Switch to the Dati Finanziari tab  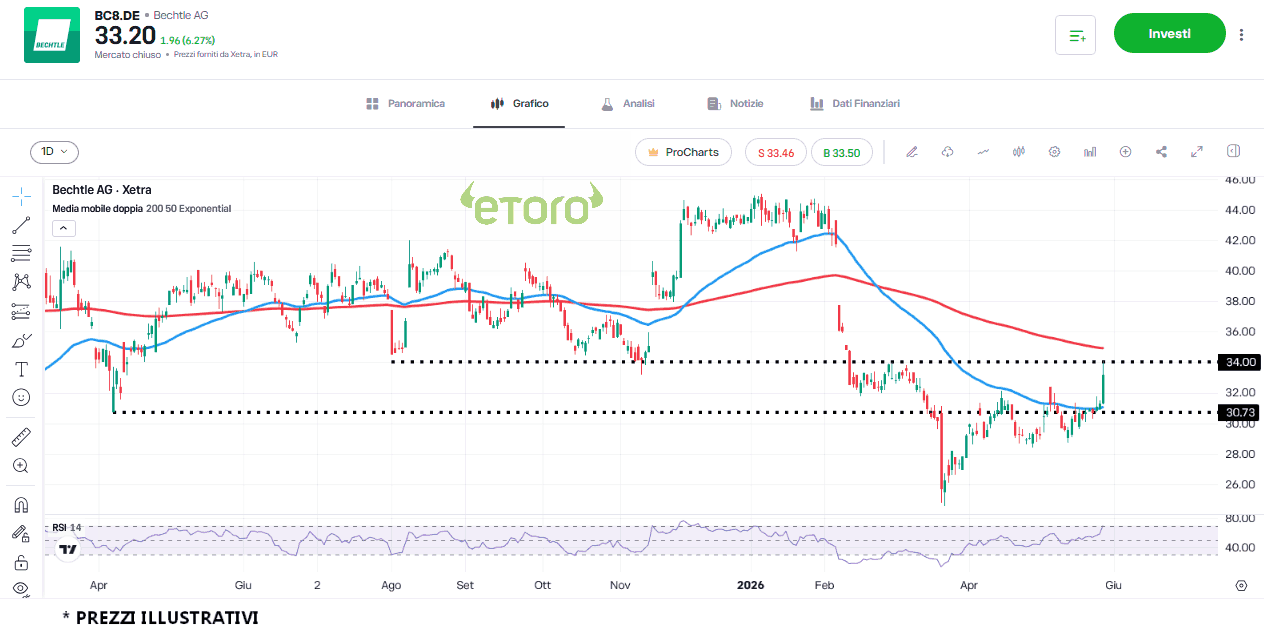855,103
